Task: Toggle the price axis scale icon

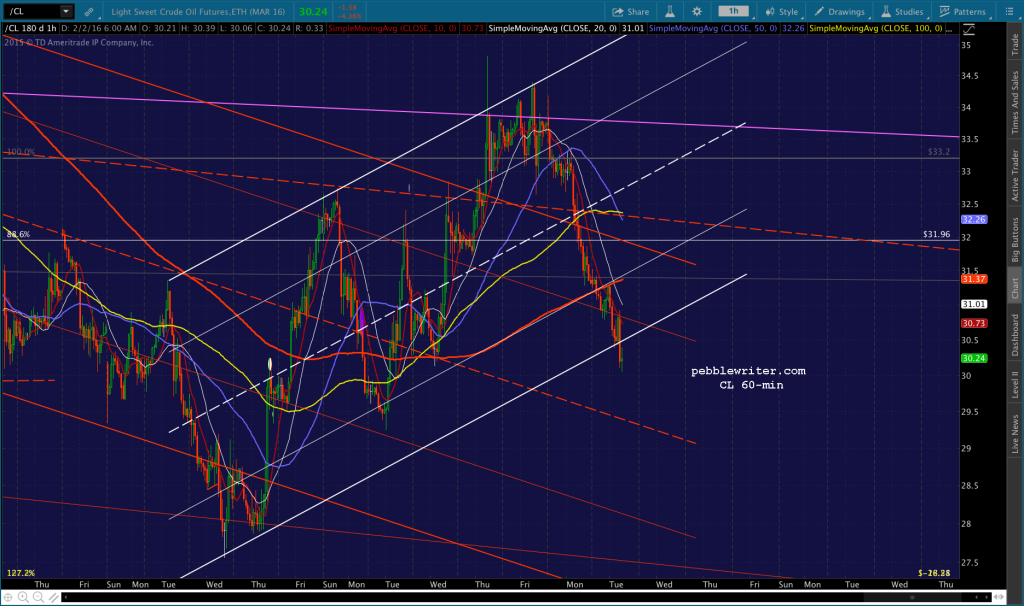Action: point(968,29)
